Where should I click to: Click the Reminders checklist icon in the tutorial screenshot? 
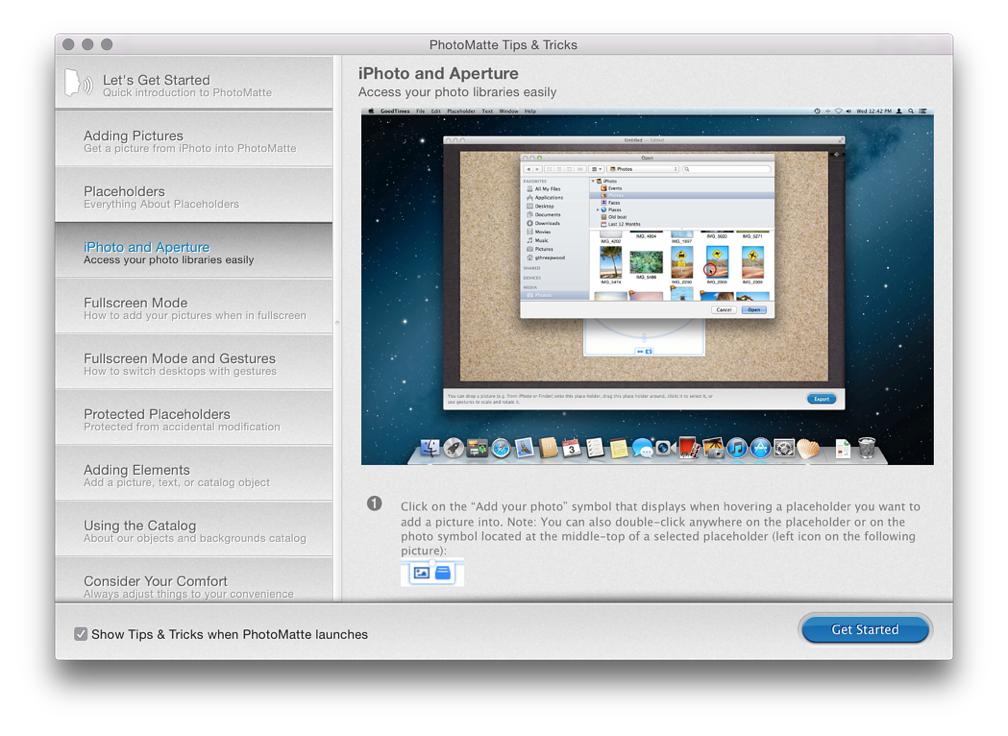[x=595, y=447]
